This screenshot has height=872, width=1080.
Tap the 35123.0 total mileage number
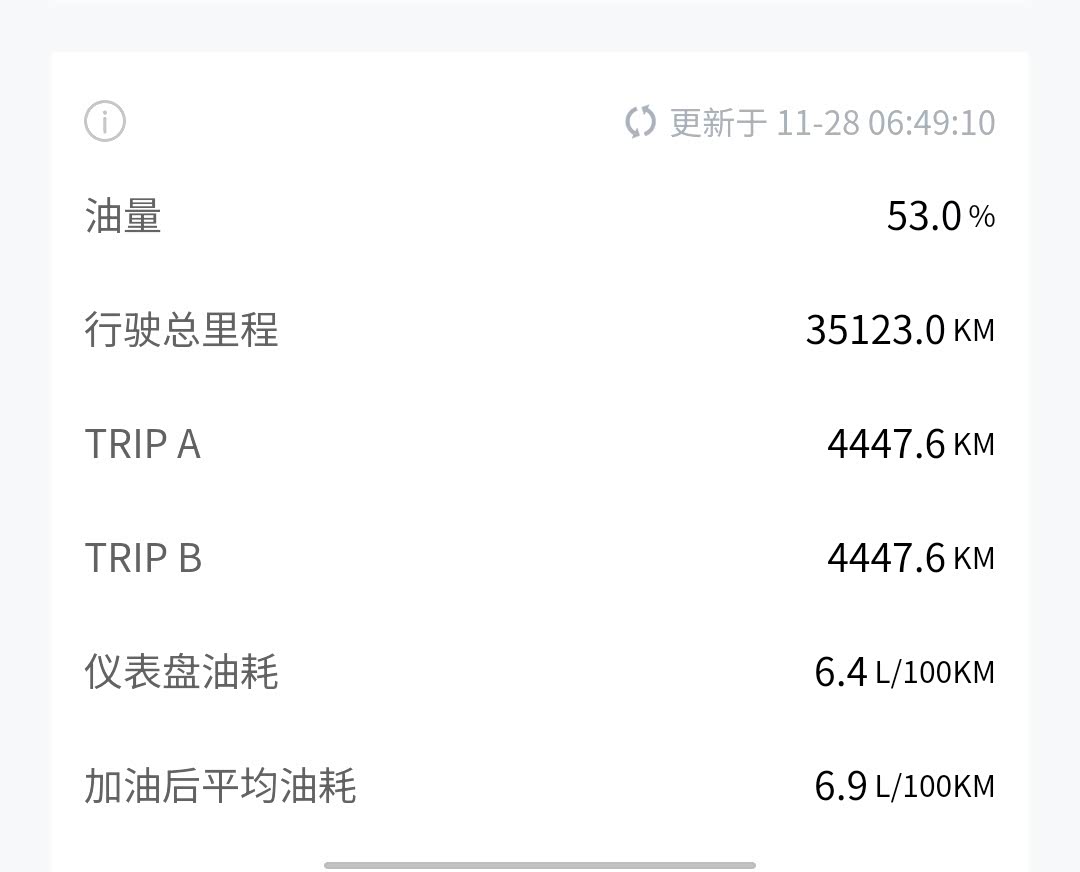875,330
